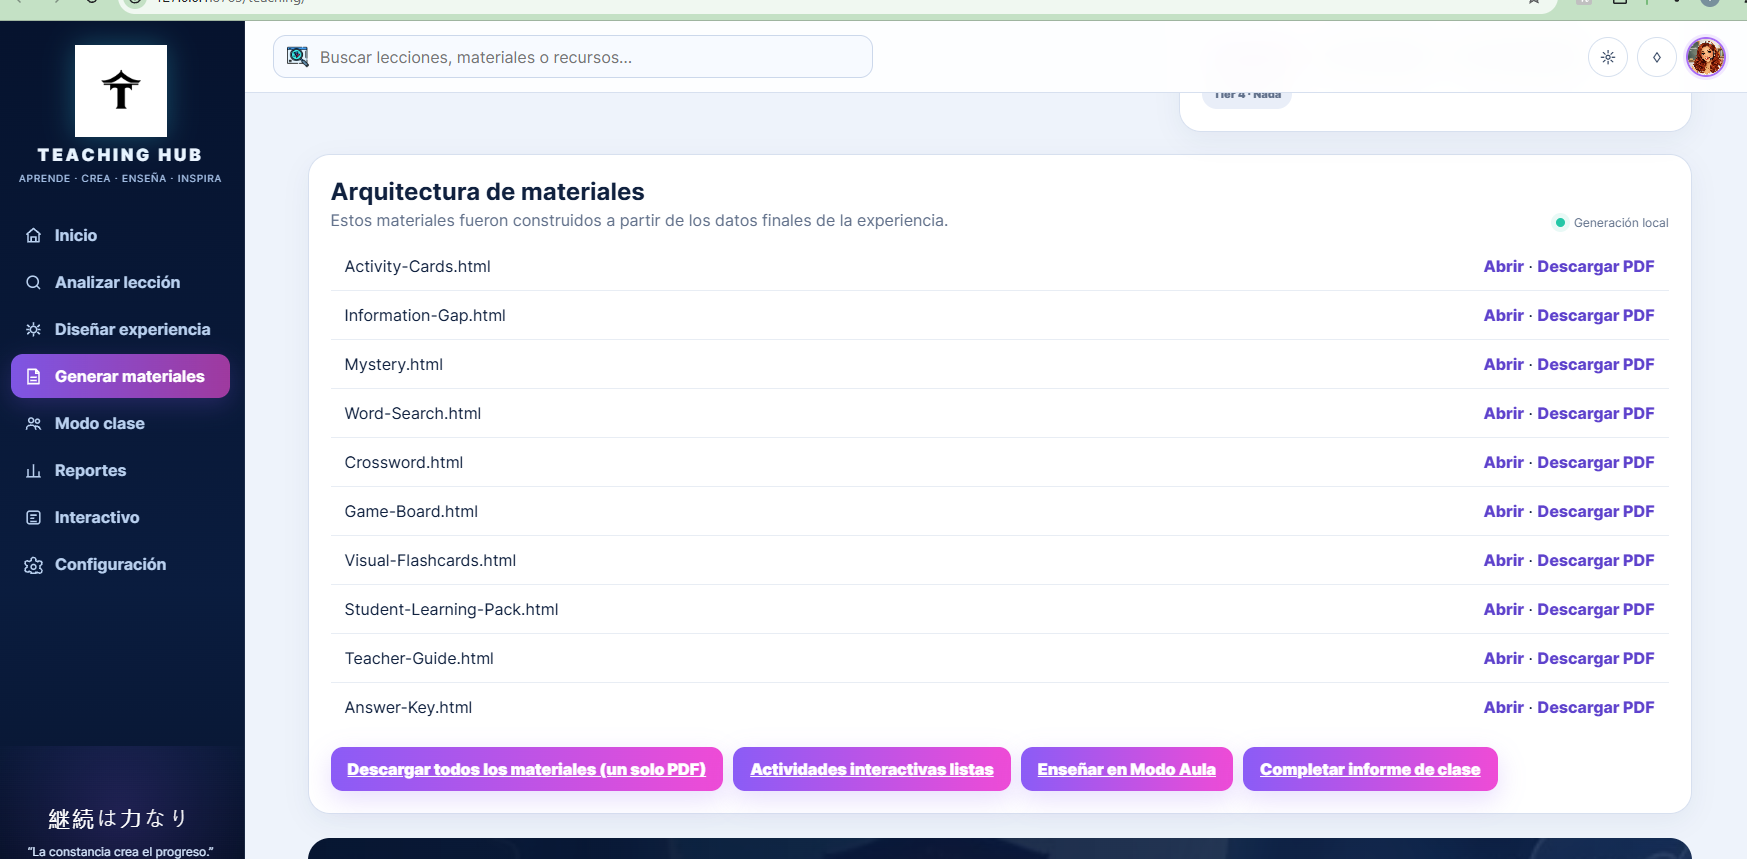The image size is (1747, 859).
Task: Click the Analizar lección magnifier icon
Action: pyautogui.click(x=34, y=282)
